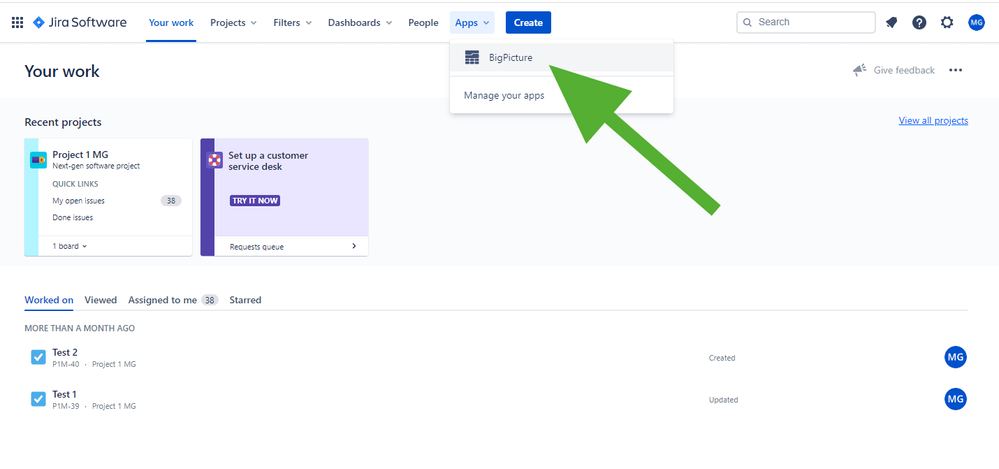The width and height of the screenshot is (999, 469).
Task: Open the Test 2 issue row
Action: 496,357
